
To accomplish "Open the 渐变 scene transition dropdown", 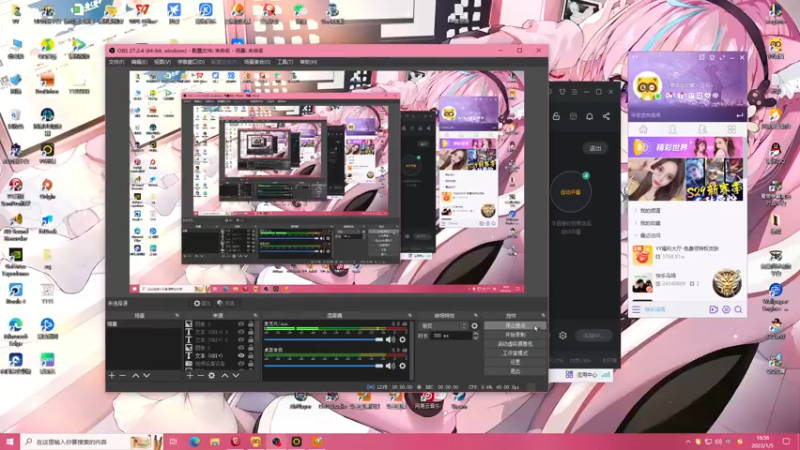I will 442,326.
